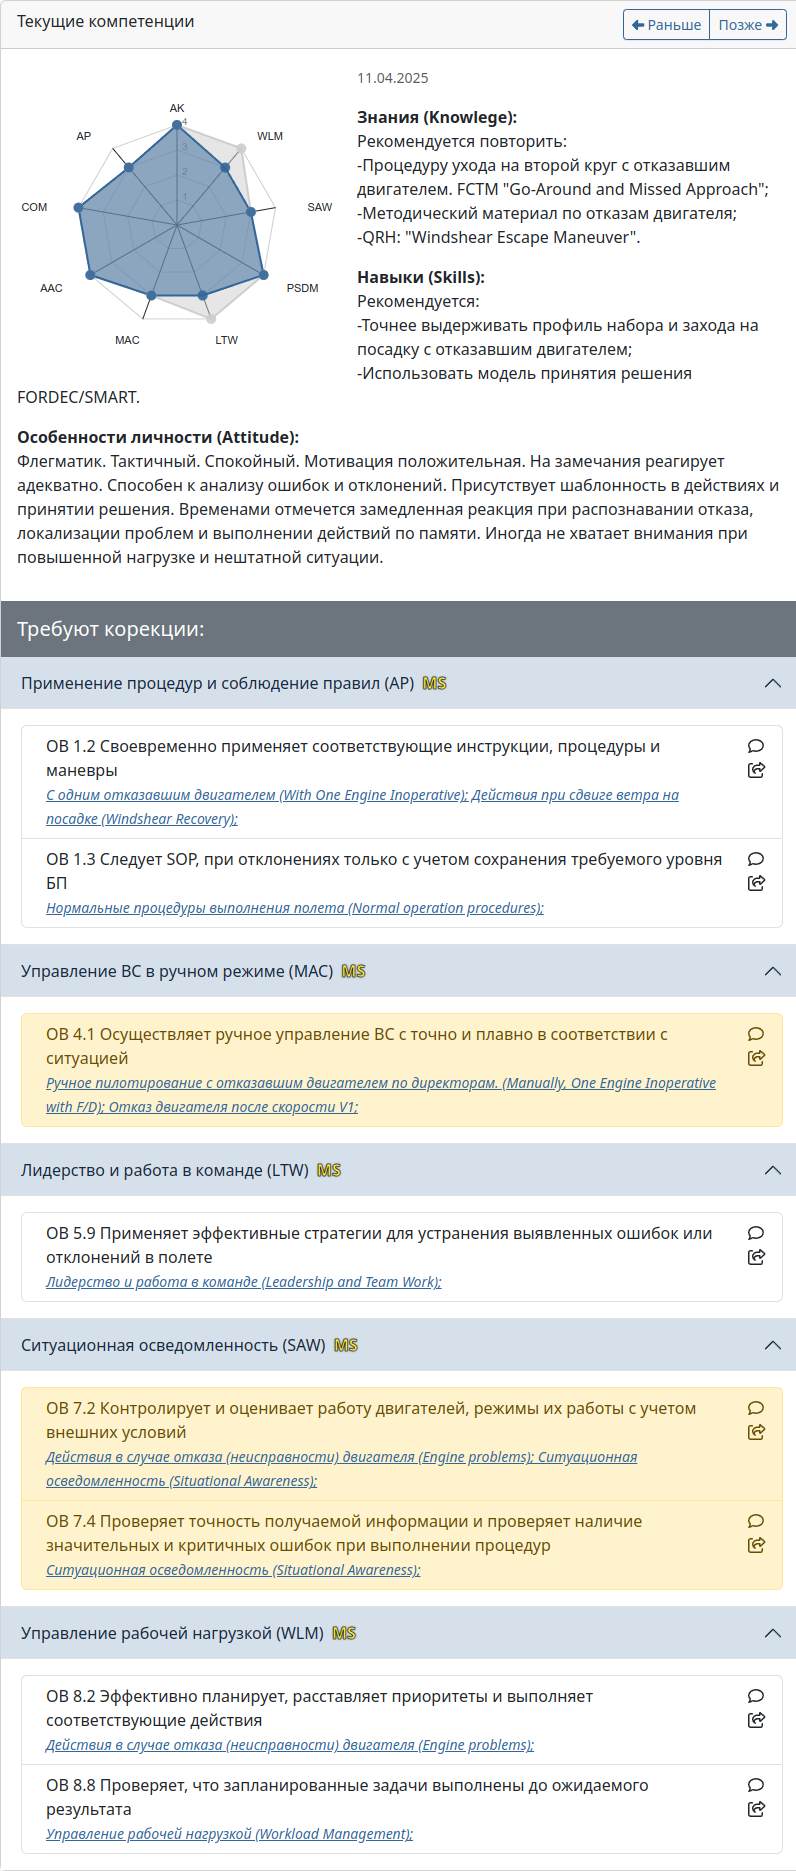This screenshot has height=1871, width=796.
Task: Click the PSDM point on radar chart
Action: point(263,274)
